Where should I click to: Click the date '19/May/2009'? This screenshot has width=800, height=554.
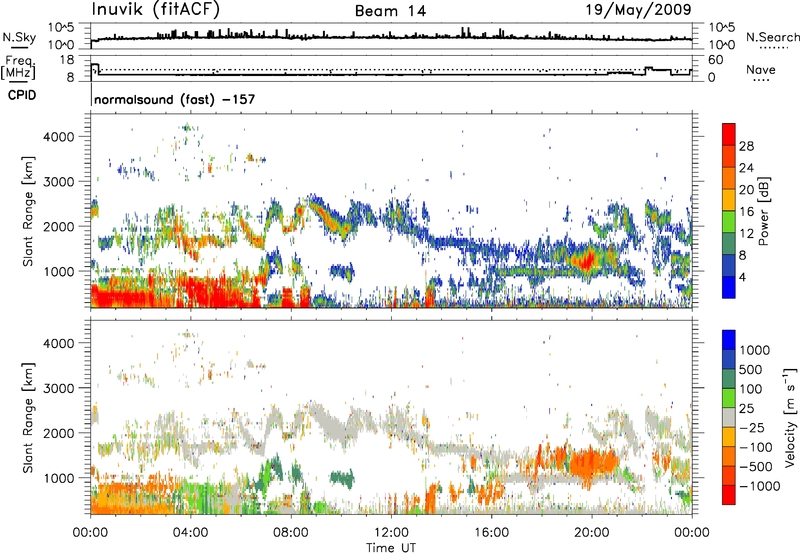[638, 9]
